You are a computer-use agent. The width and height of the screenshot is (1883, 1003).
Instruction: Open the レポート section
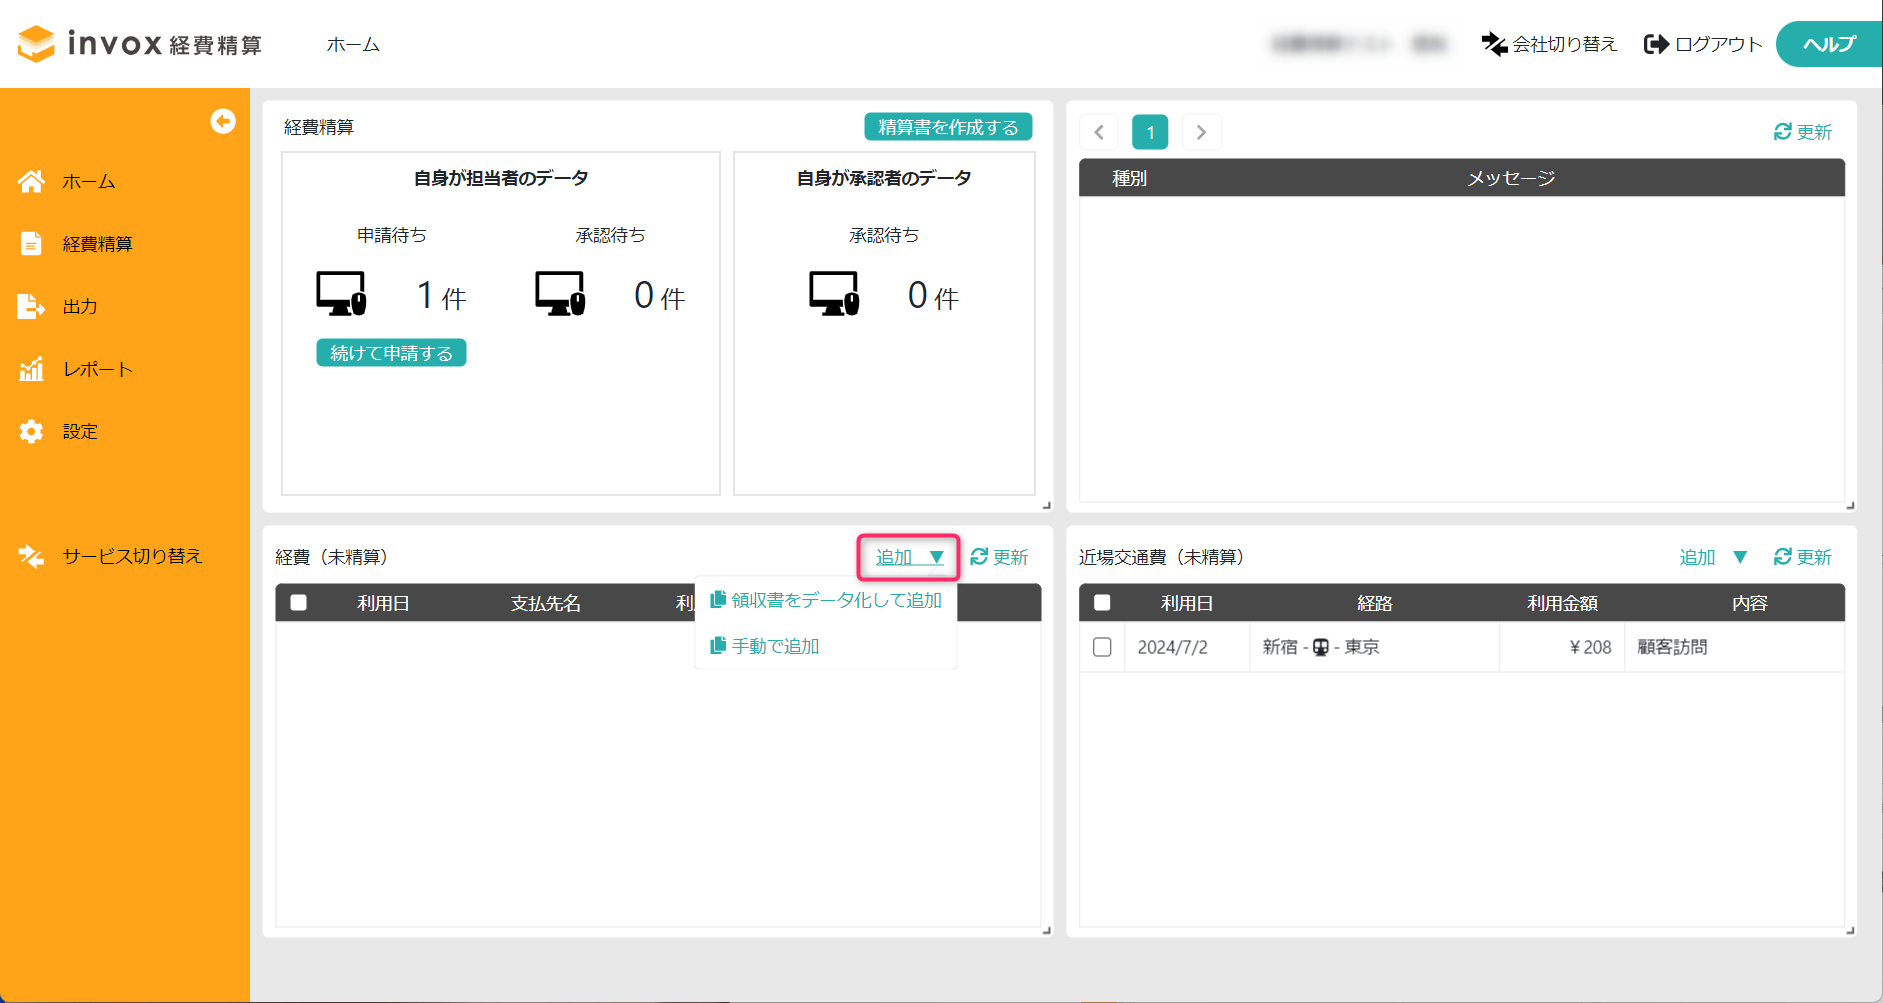[96, 368]
